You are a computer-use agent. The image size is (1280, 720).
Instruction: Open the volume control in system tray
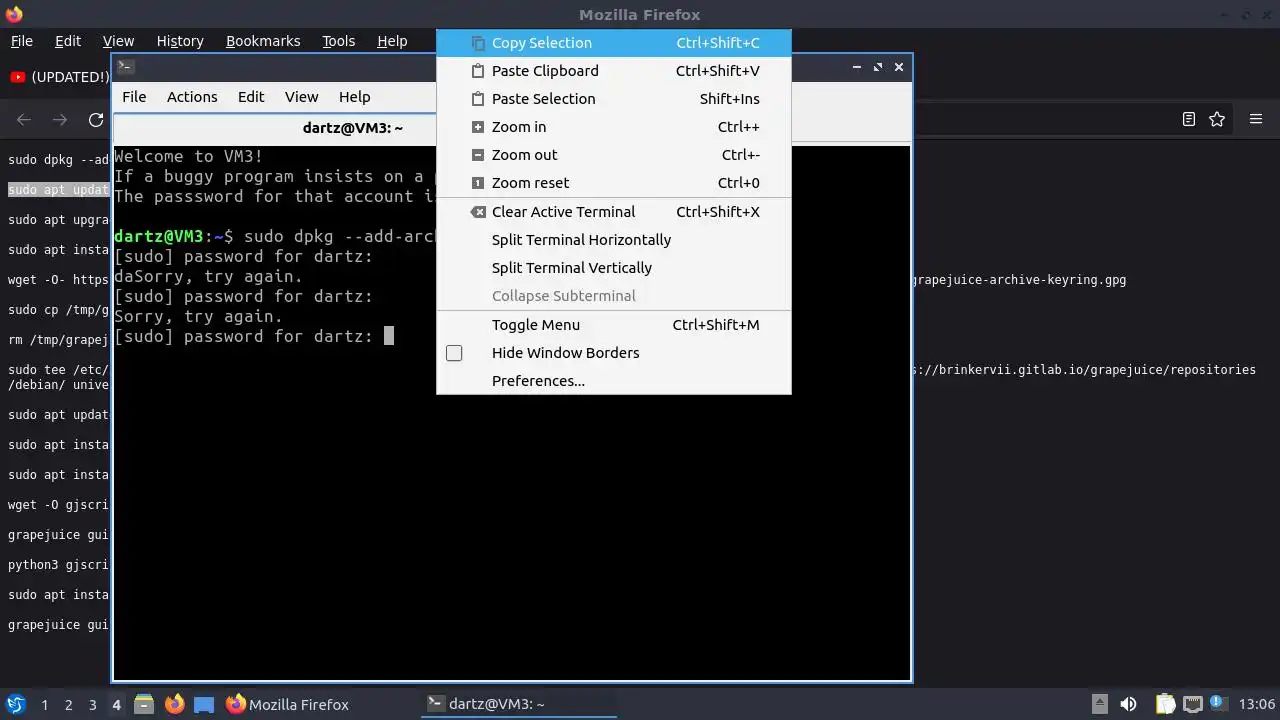(x=1128, y=704)
